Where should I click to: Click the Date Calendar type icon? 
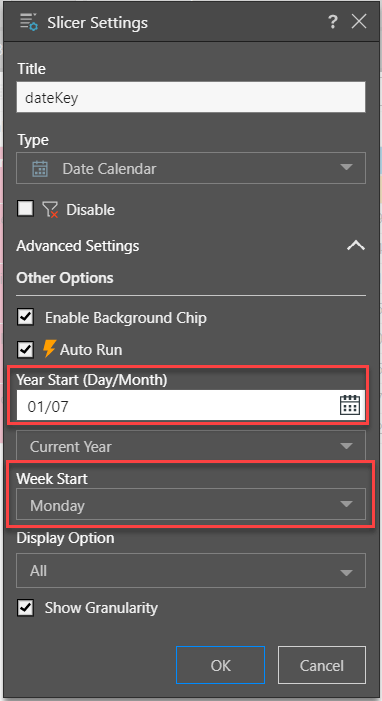click(40, 169)
